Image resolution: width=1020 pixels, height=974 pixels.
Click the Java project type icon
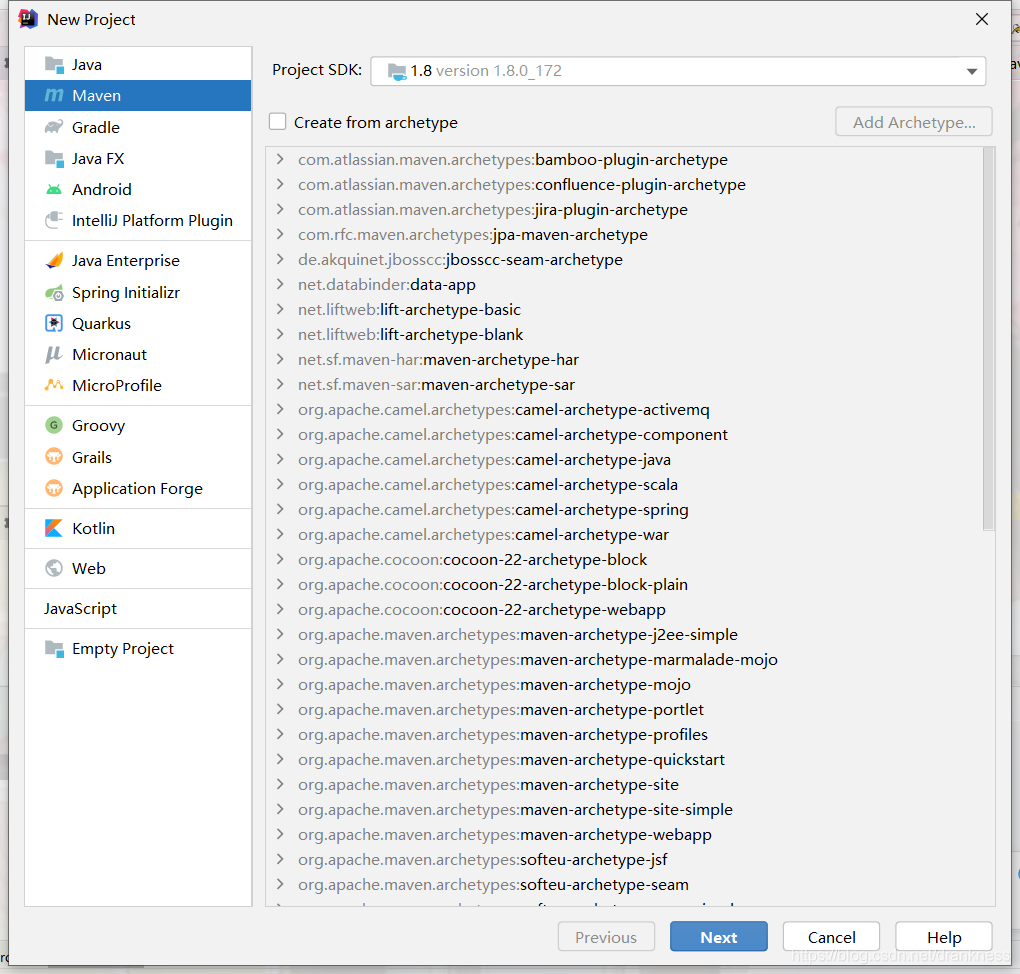[54, 64]
